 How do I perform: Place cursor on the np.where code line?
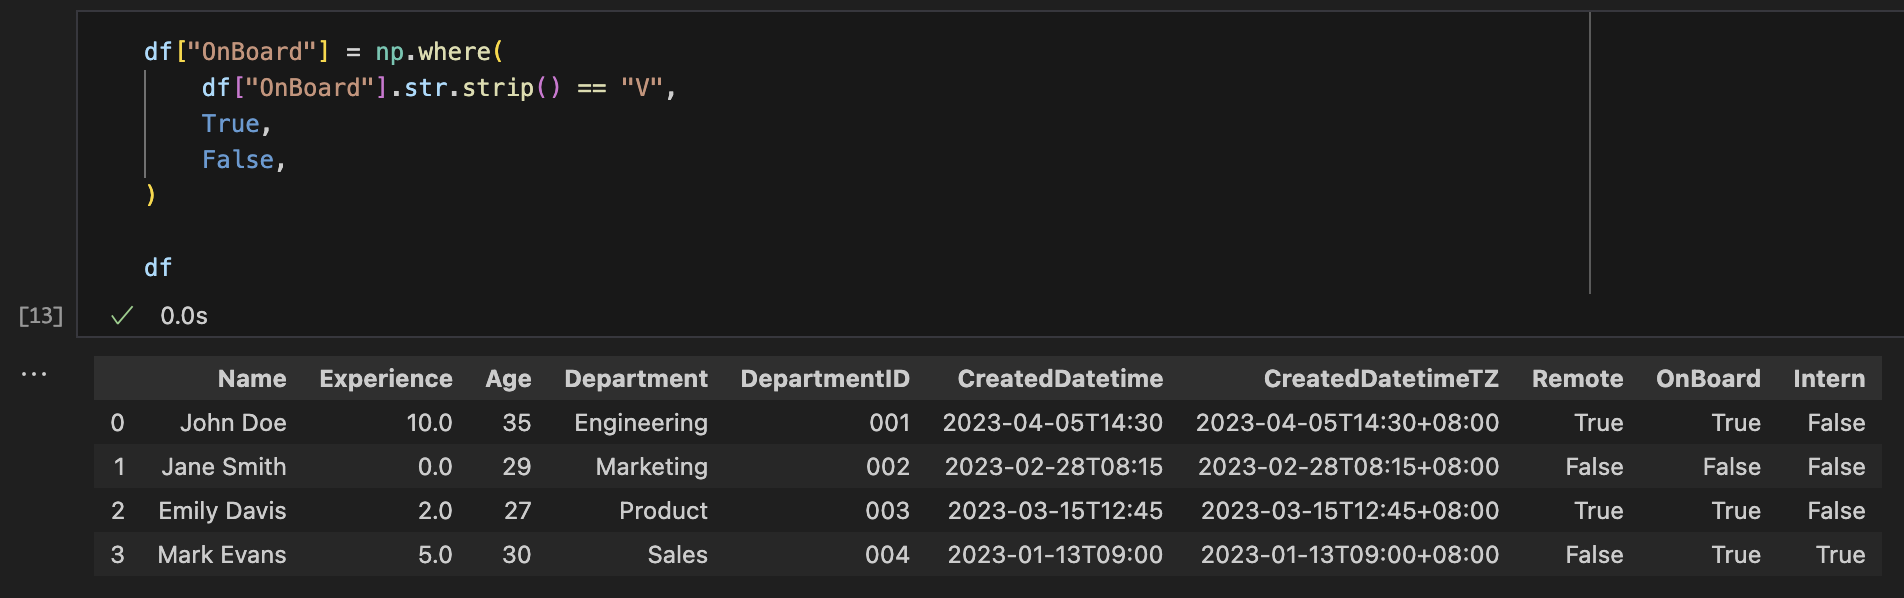click(x=324, y=52)
